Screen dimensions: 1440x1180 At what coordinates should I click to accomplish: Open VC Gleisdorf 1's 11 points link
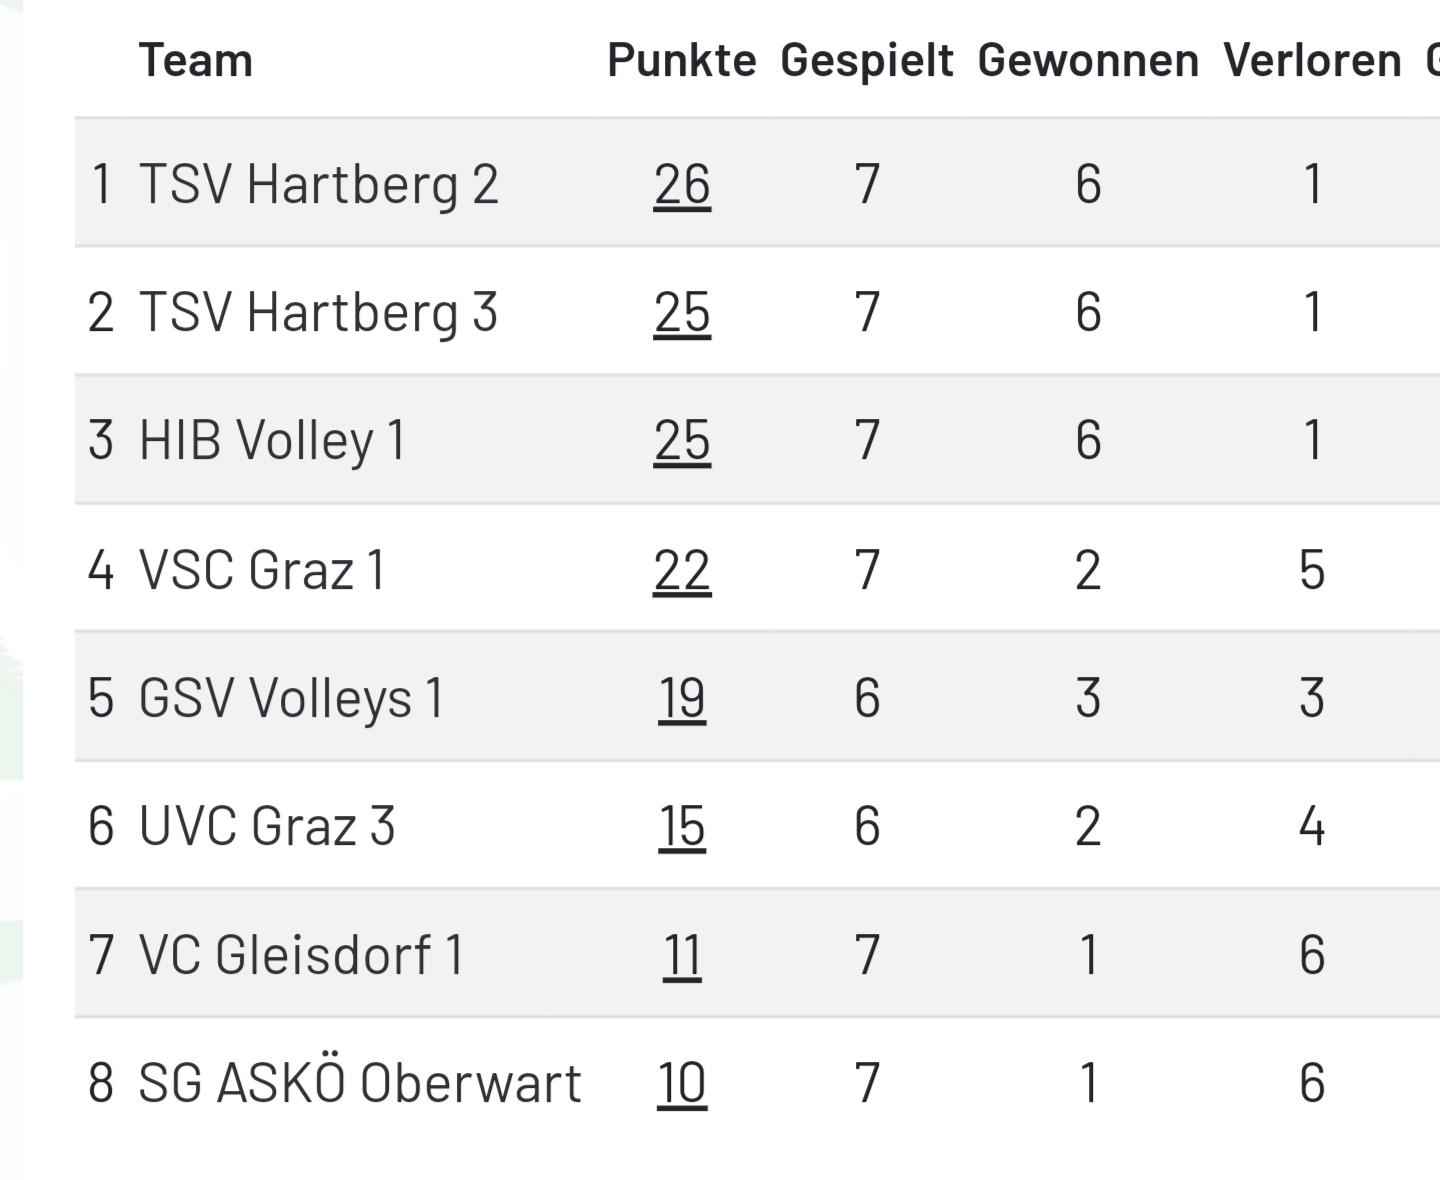pyautogui.click(x=682, y=954)
